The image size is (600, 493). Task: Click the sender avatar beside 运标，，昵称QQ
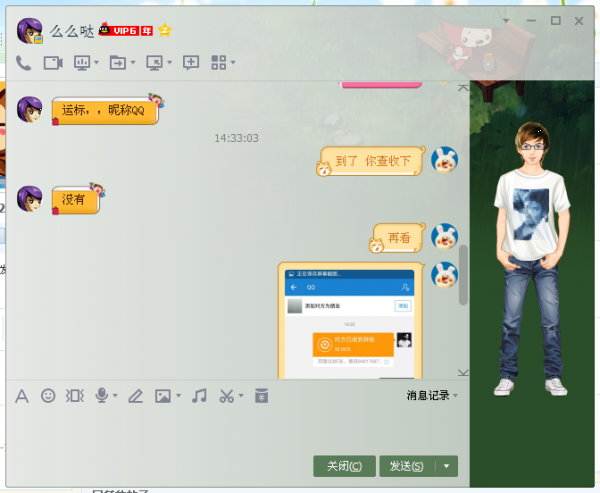(x=29, y=109)
